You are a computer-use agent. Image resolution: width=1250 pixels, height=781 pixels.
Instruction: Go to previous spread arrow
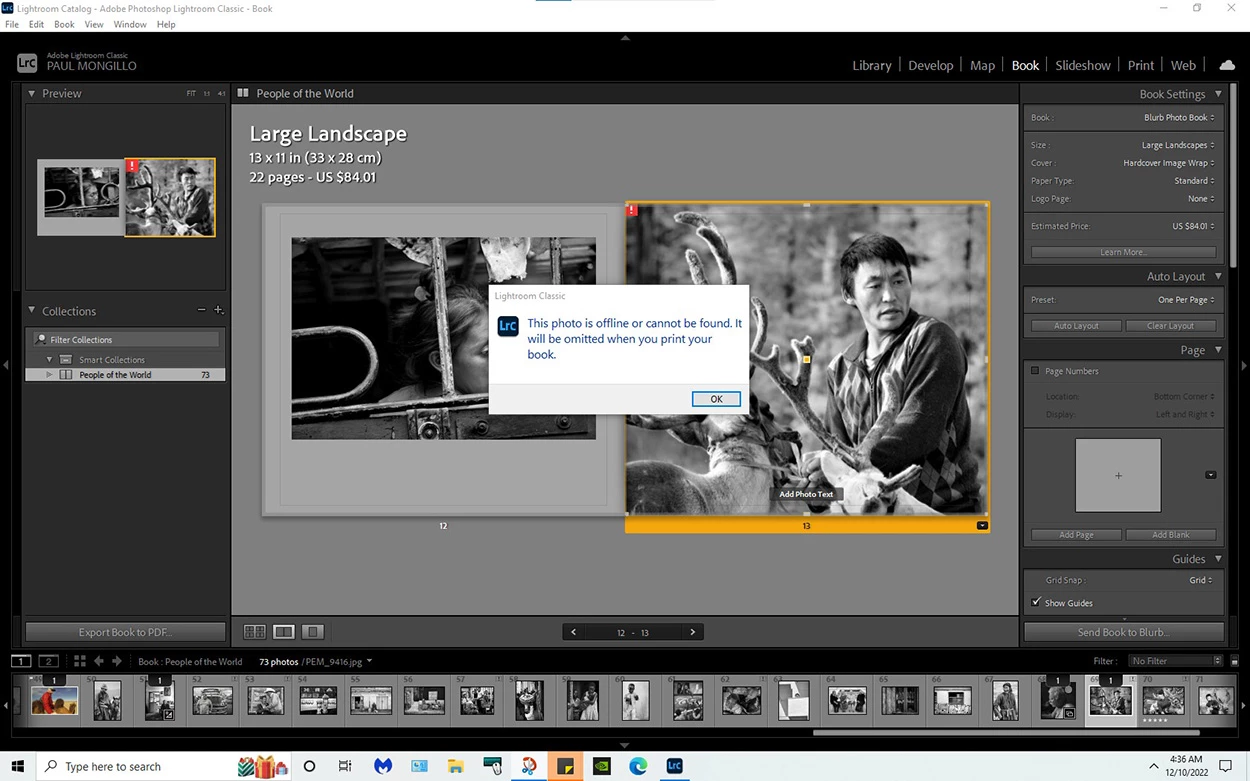point(573,632)
